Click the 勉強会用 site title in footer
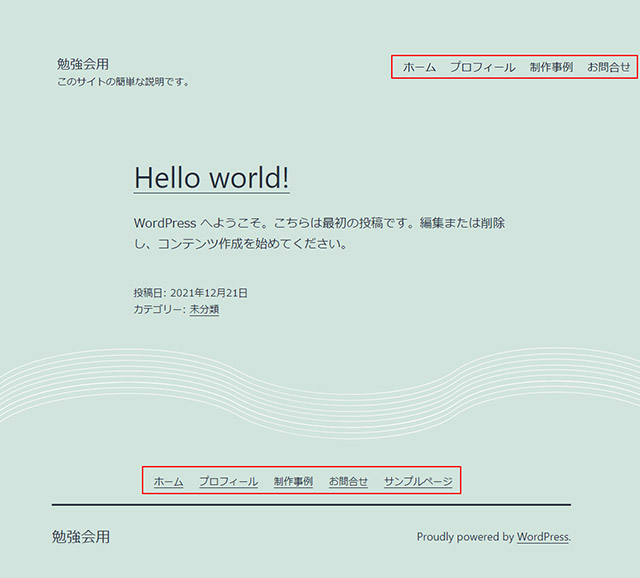 pyautogui.click(x=81, y=537)
